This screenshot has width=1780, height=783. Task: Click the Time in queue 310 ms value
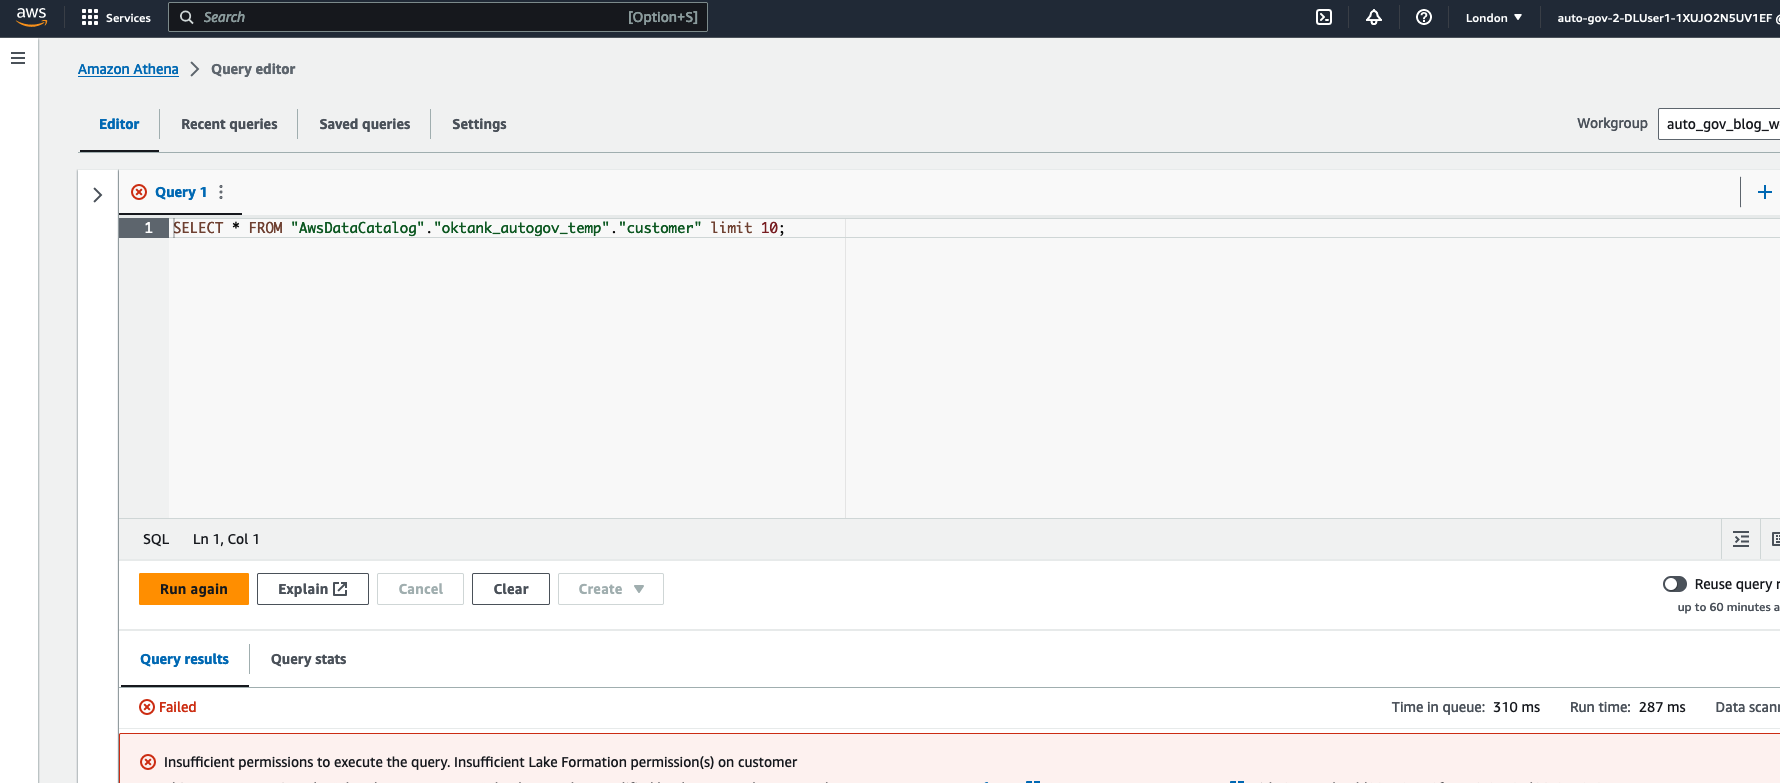point(1516,707)
